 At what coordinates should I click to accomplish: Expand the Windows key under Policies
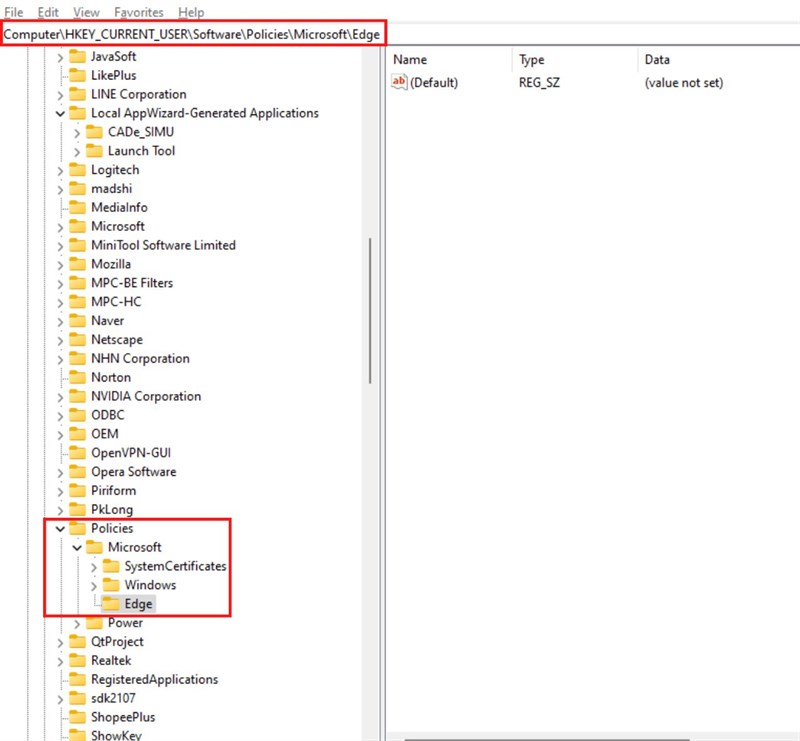tap(94, 586)
